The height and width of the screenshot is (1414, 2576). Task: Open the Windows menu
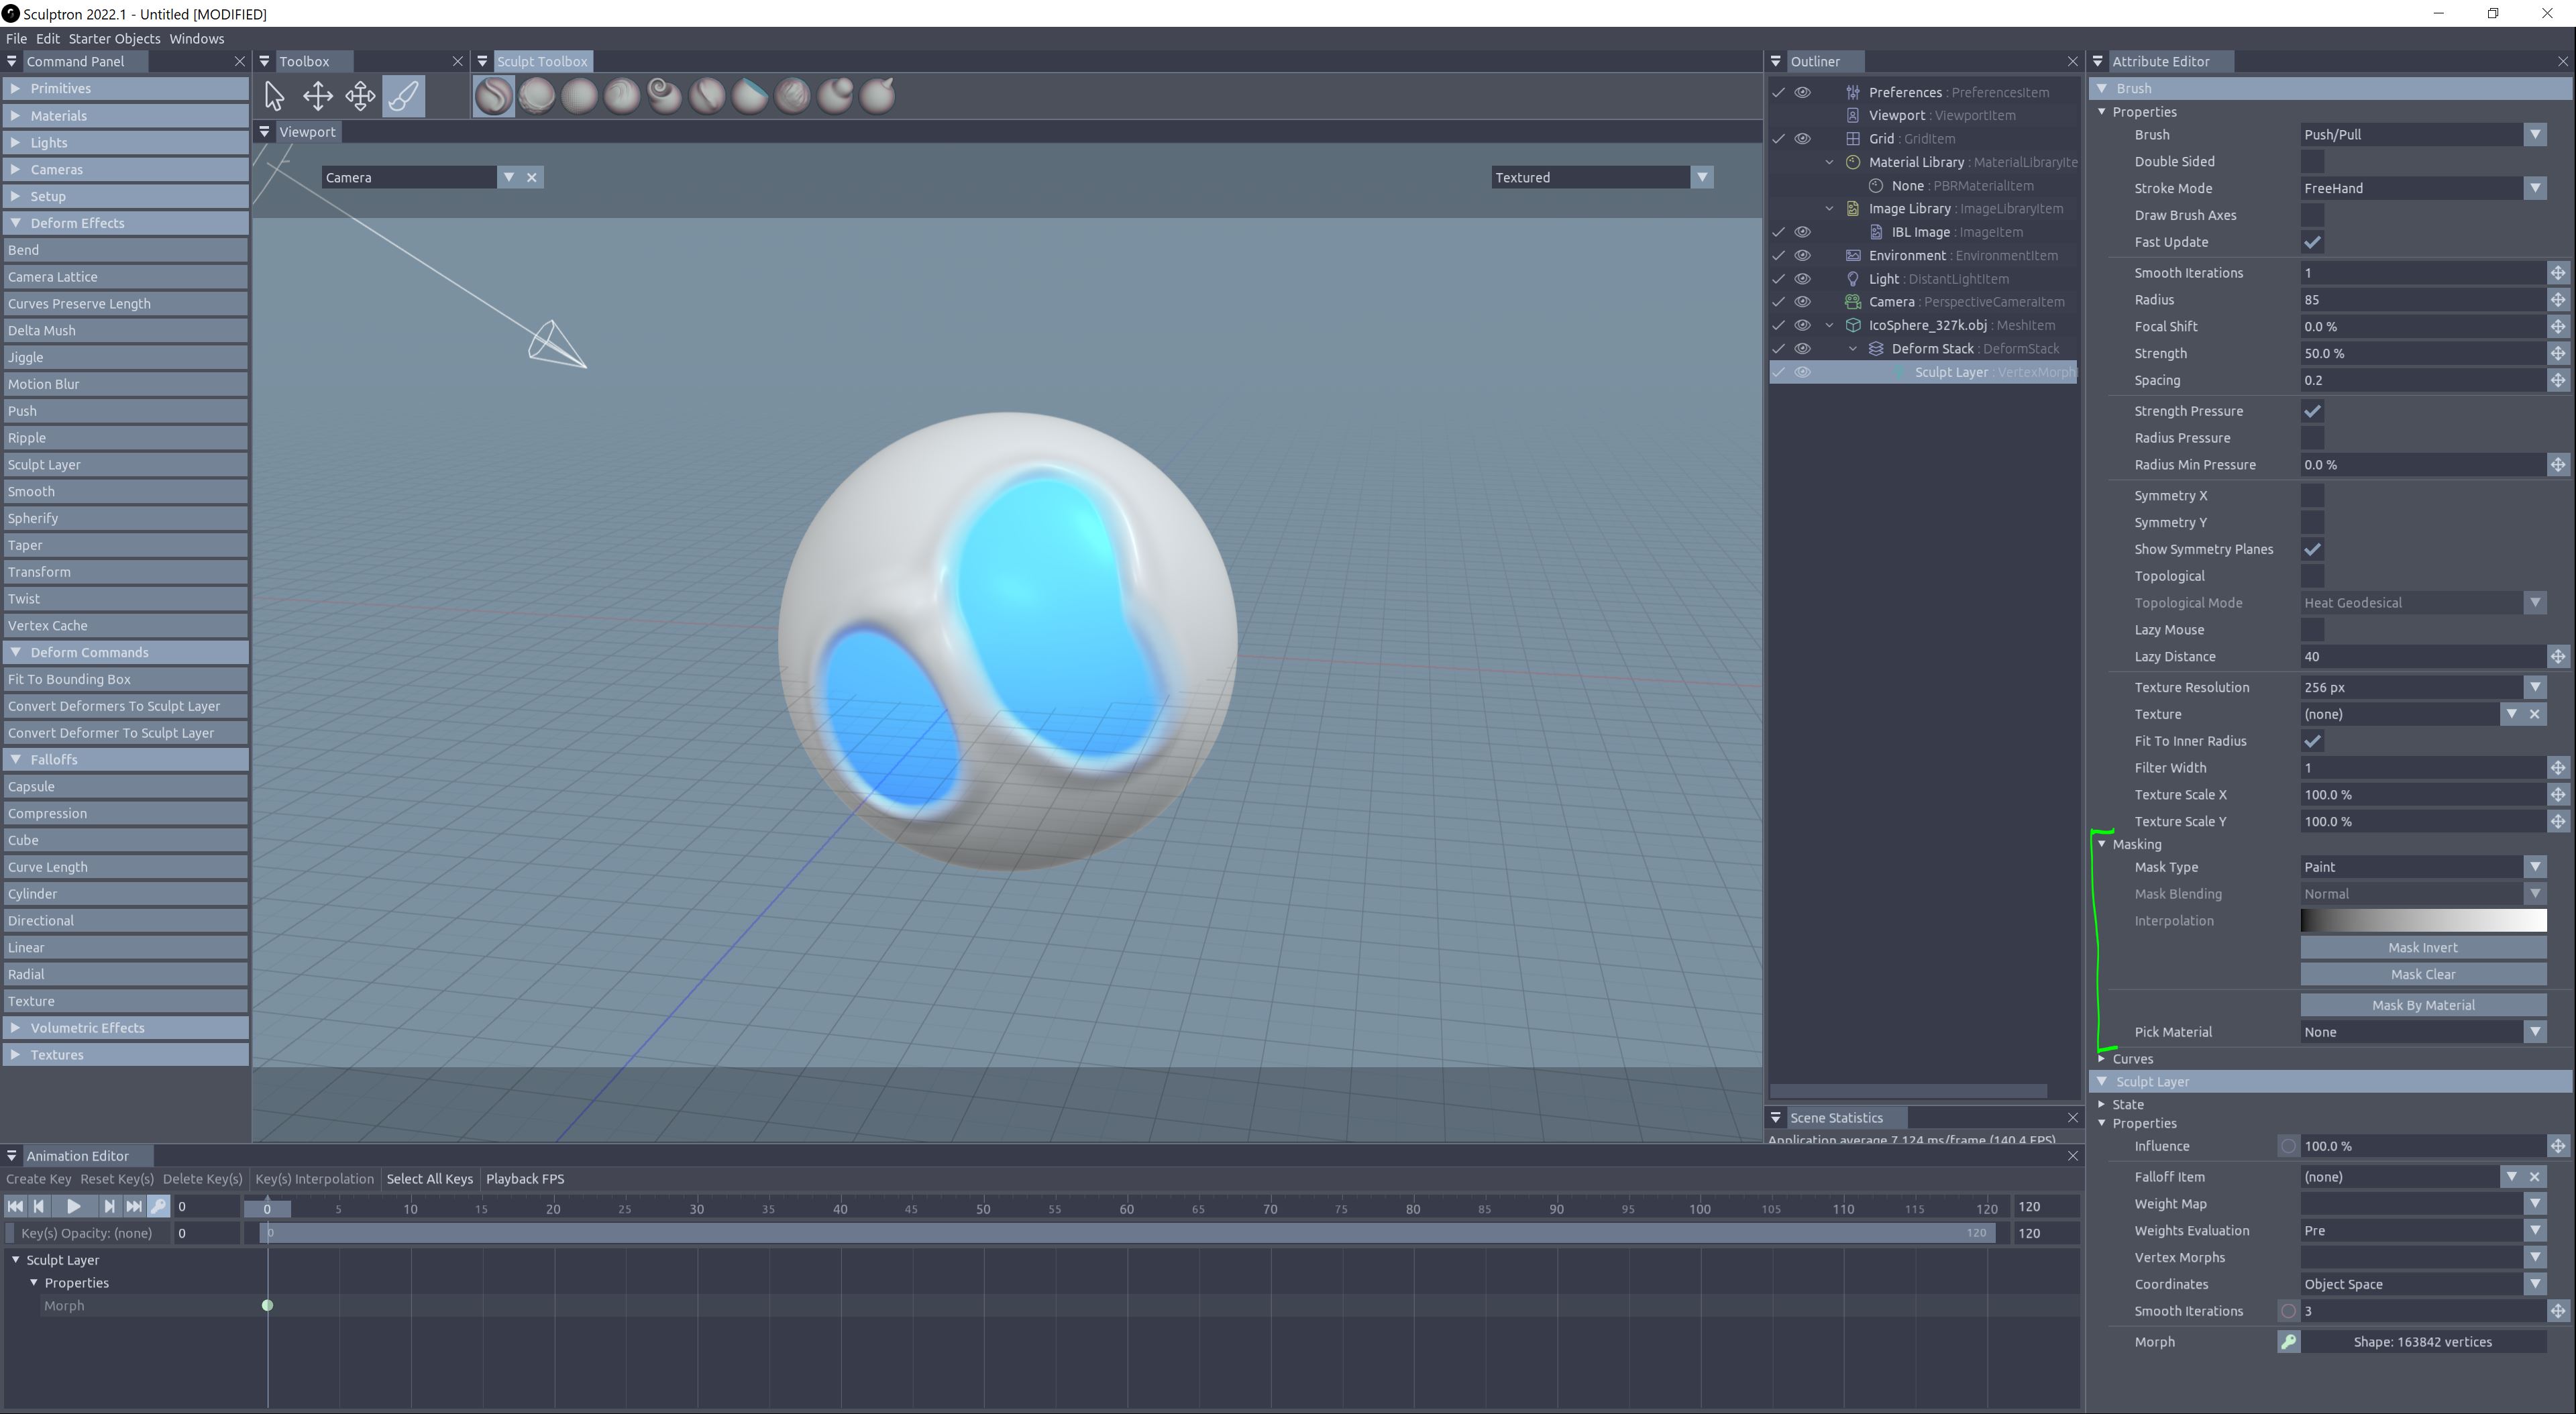click(x=196, y=39)
